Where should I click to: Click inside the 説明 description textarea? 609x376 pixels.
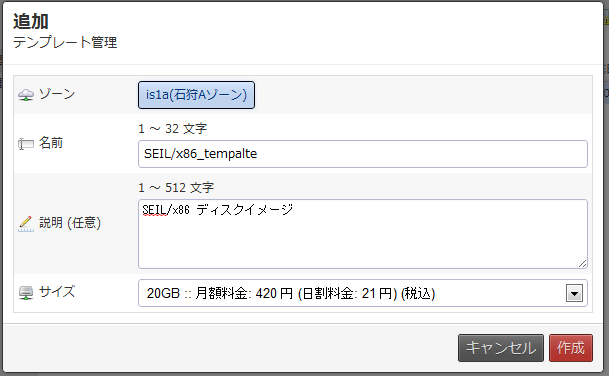point(362,234)
